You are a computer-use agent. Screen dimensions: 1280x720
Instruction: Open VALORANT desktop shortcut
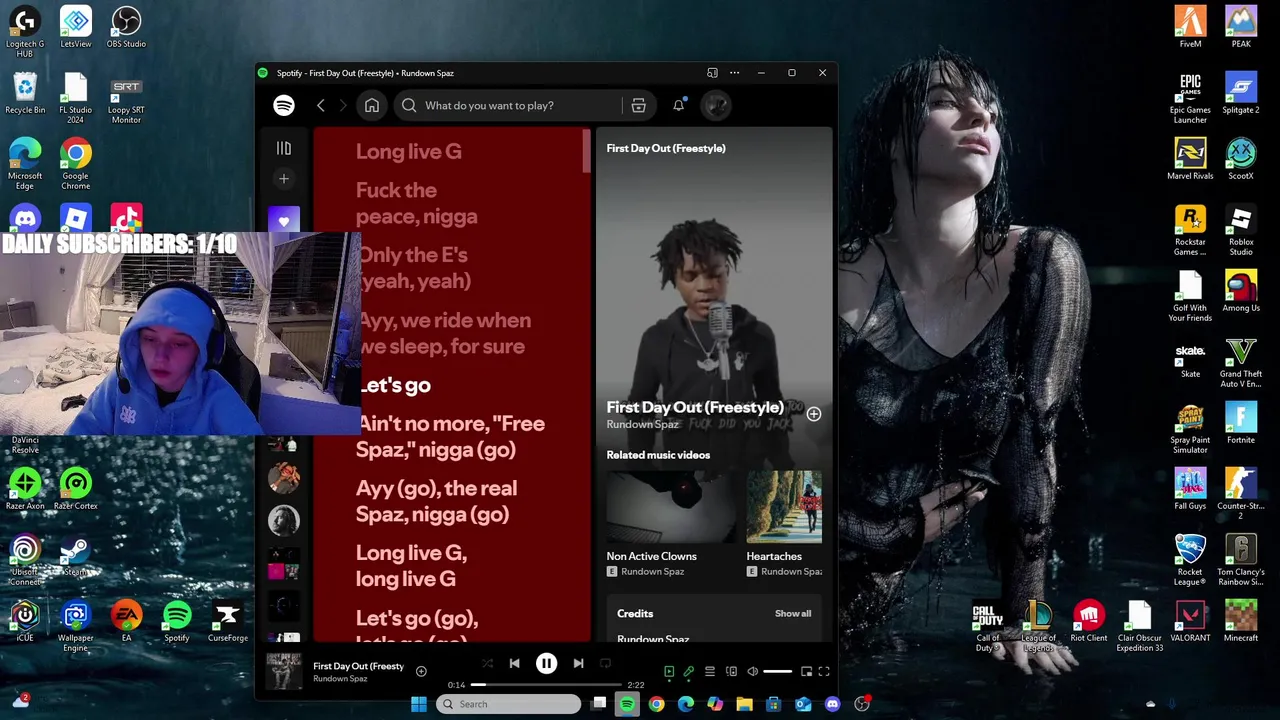tap(1190, 622)
